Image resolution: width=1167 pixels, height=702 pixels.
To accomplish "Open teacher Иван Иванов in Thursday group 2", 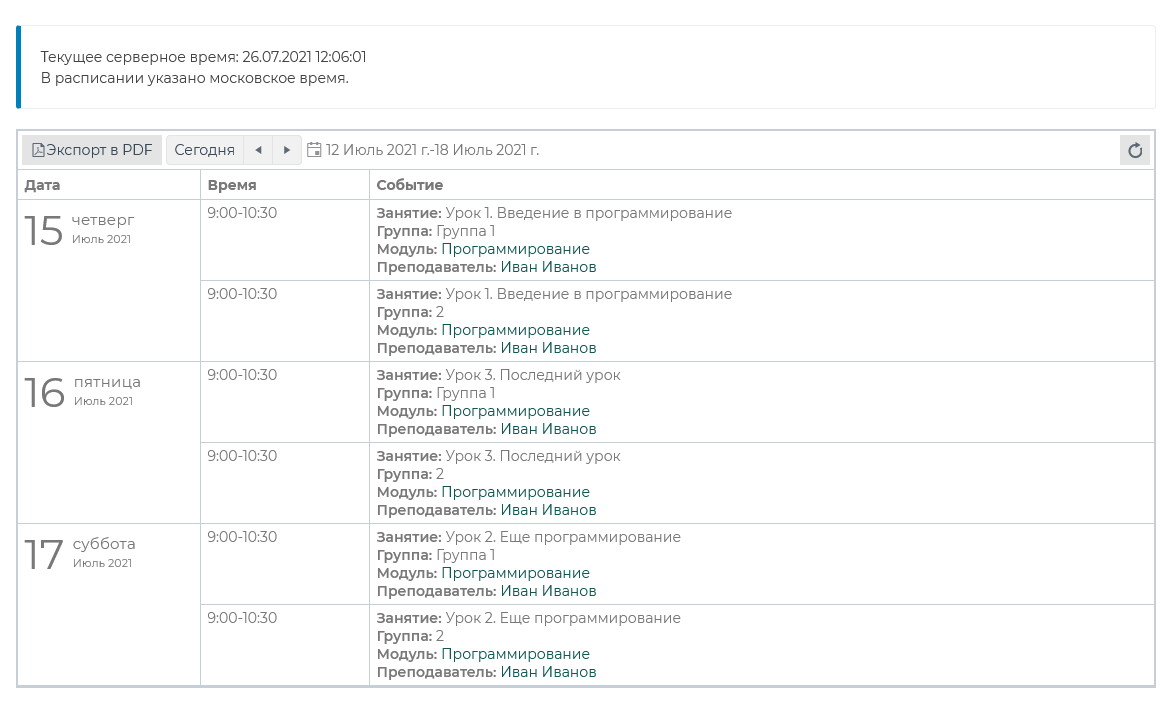I will (x=548, y=348).
